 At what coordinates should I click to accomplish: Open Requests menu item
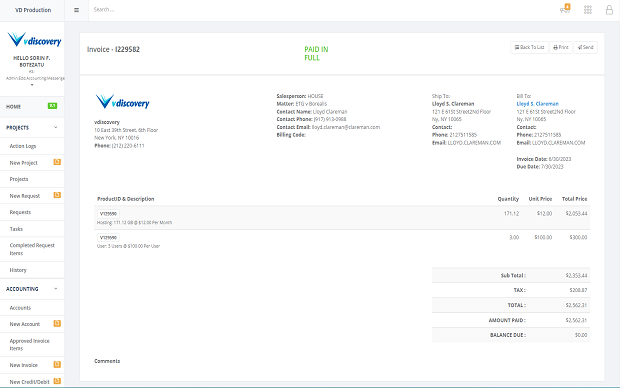pos(20,212)
